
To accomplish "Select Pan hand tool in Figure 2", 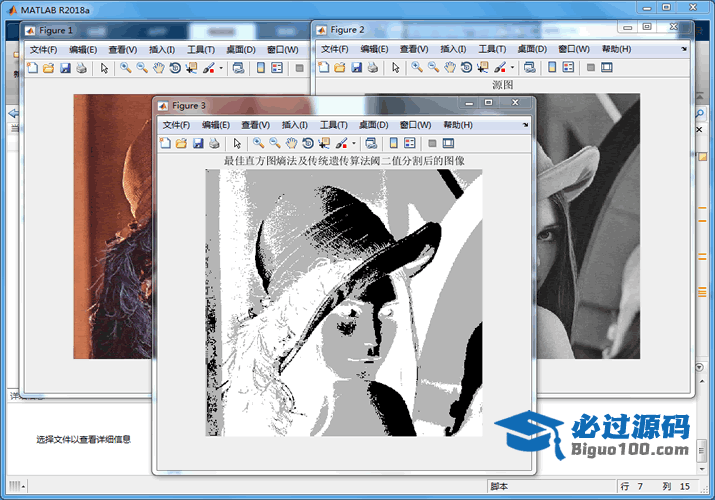I will click(450, 67).
